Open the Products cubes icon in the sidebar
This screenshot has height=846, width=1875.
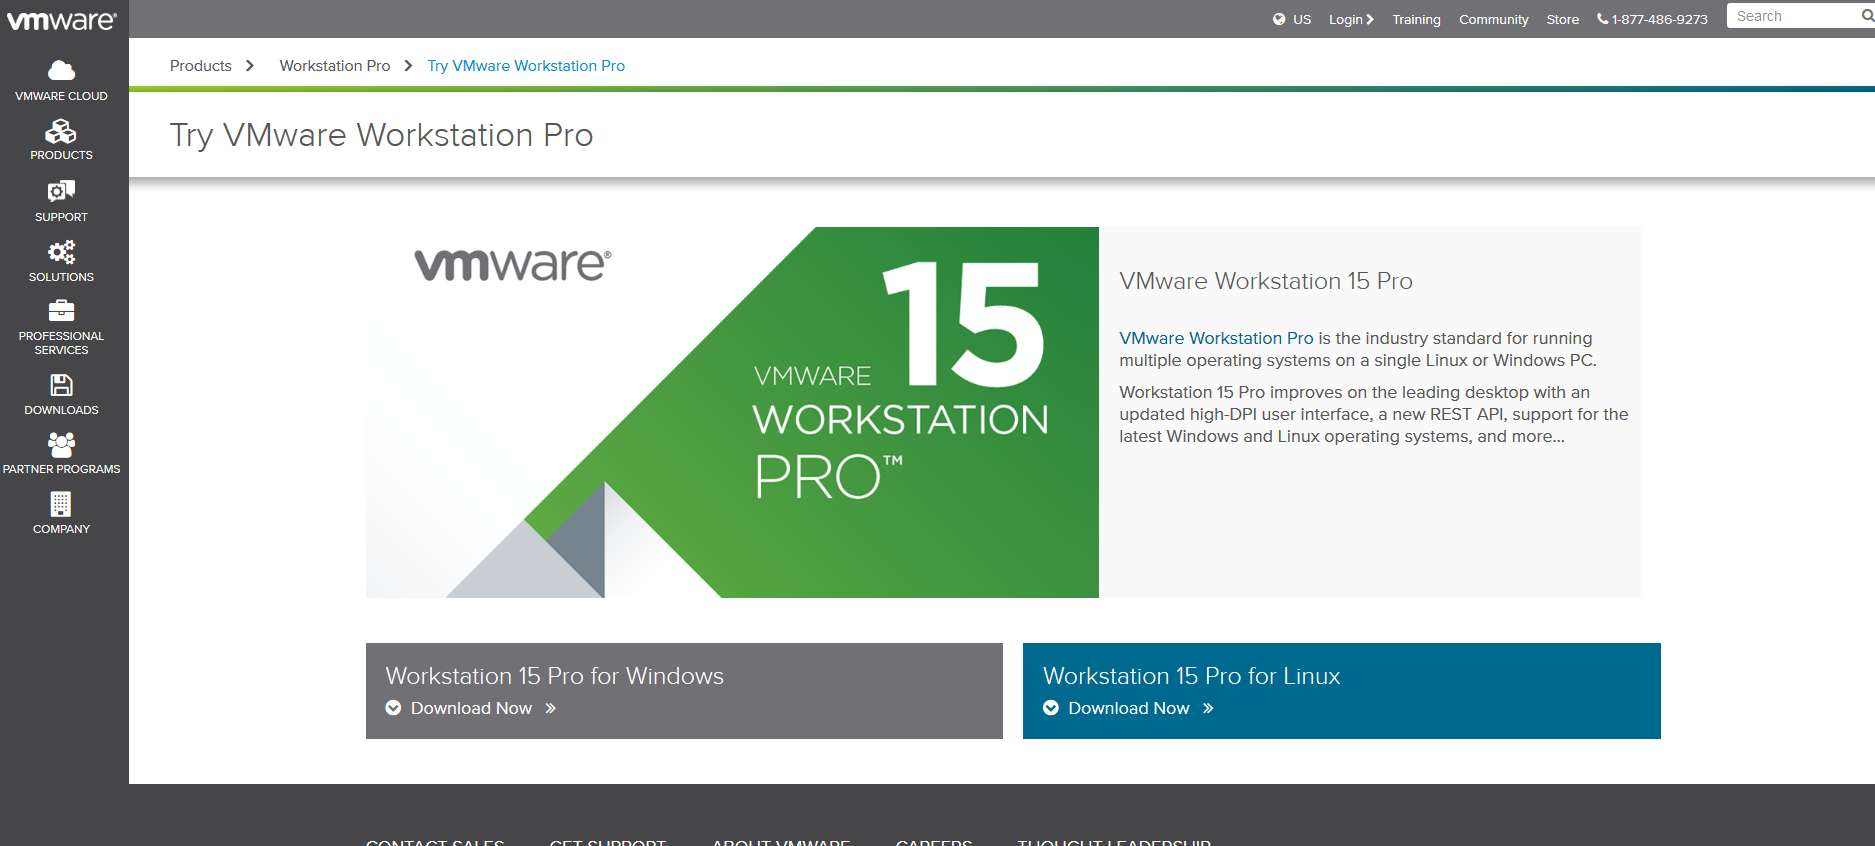(x=61, y=131)
